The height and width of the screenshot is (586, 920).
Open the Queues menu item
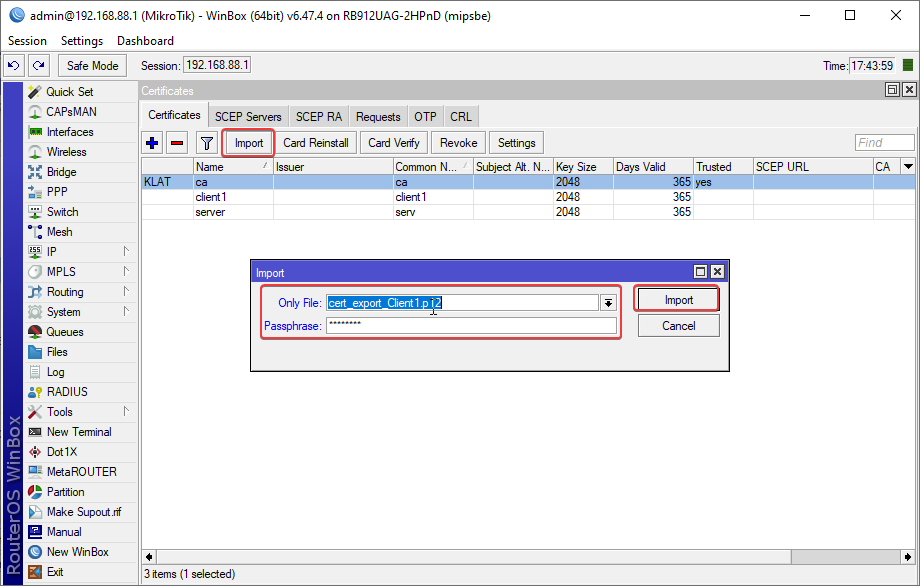80,332
